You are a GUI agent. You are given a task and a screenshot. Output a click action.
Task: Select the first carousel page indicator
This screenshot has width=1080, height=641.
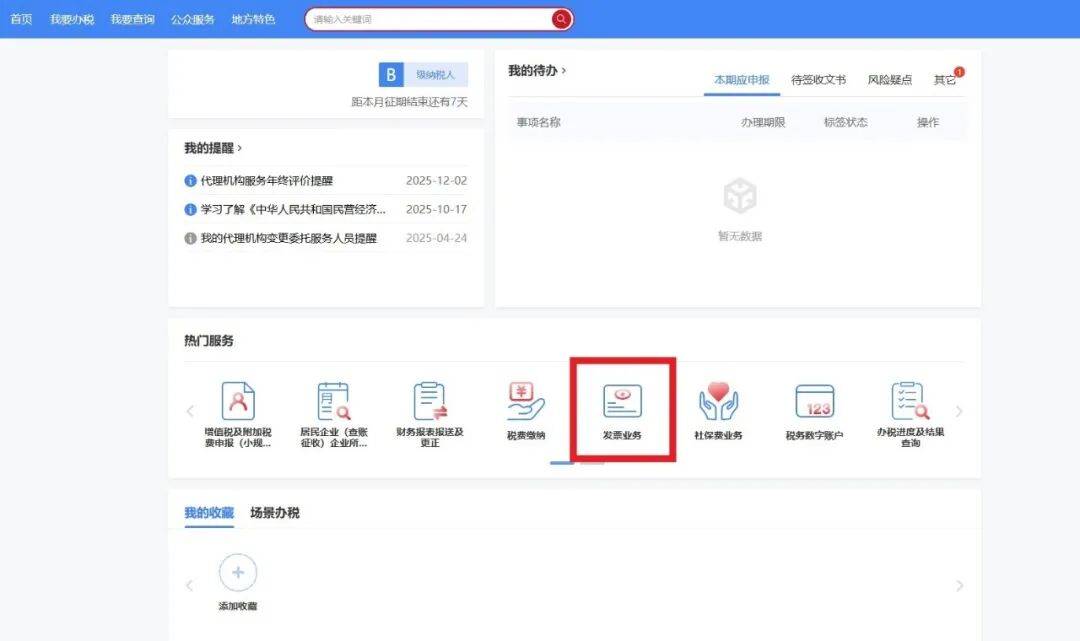(561, 463)
